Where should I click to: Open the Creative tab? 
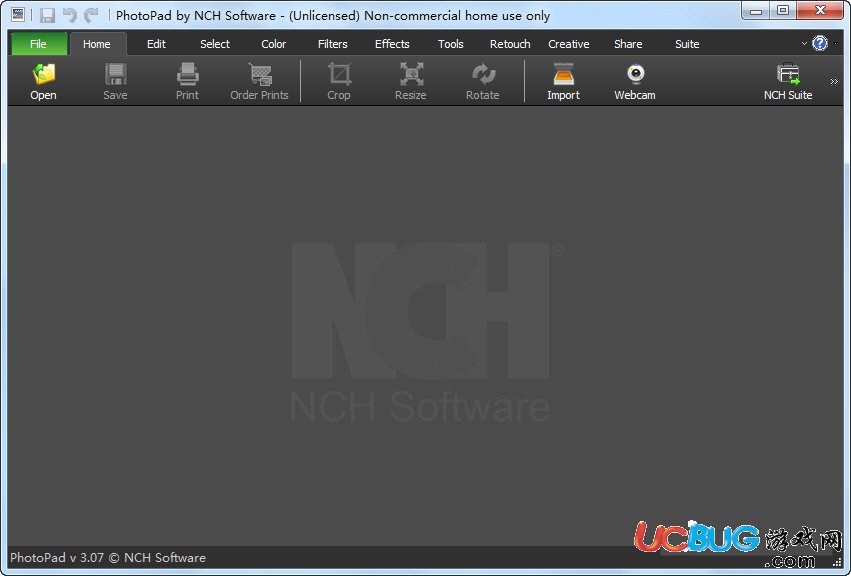569,44
